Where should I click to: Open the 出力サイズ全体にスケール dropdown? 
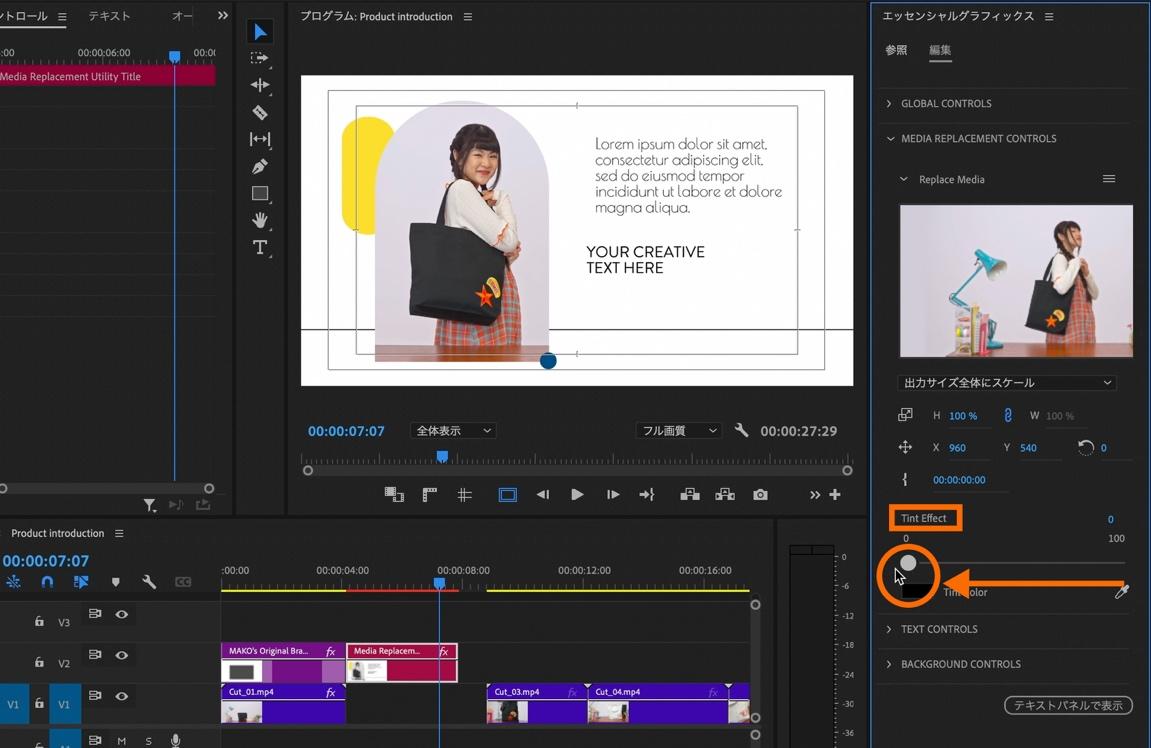coord(1007,383)
